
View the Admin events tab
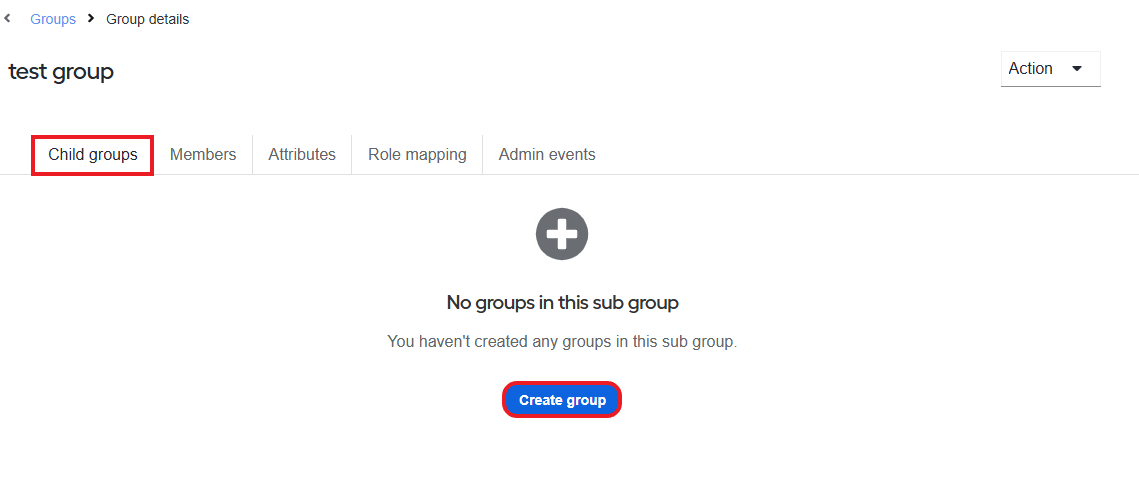(x=547, y=155)
